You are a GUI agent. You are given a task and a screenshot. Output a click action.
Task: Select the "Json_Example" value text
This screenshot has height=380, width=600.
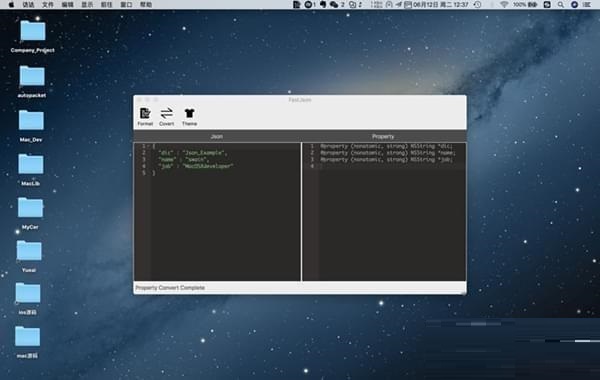pyautogui.click(x=204, y=153)
